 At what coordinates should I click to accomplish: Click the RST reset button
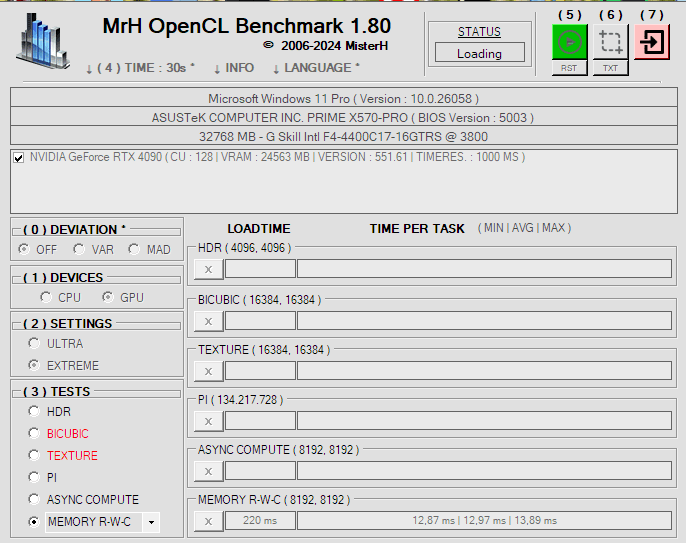pyautogui.click(x=569, y=68)
